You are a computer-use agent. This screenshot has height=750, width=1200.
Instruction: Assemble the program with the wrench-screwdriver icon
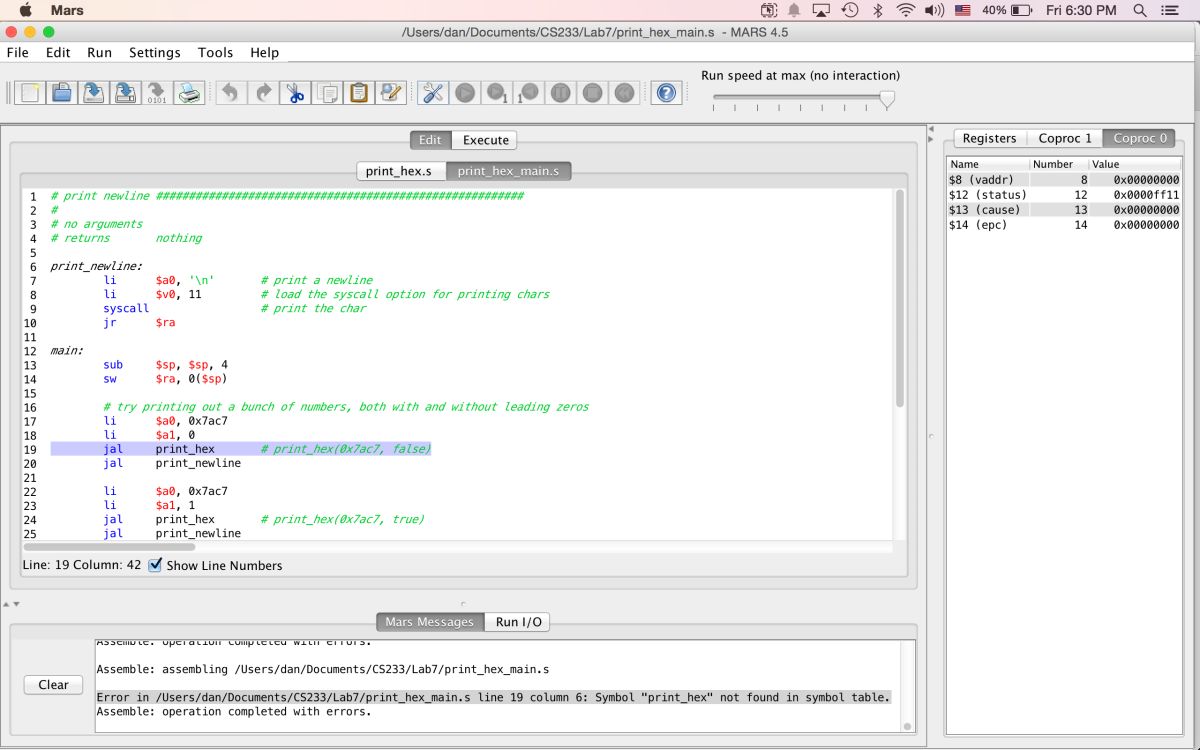433,93
